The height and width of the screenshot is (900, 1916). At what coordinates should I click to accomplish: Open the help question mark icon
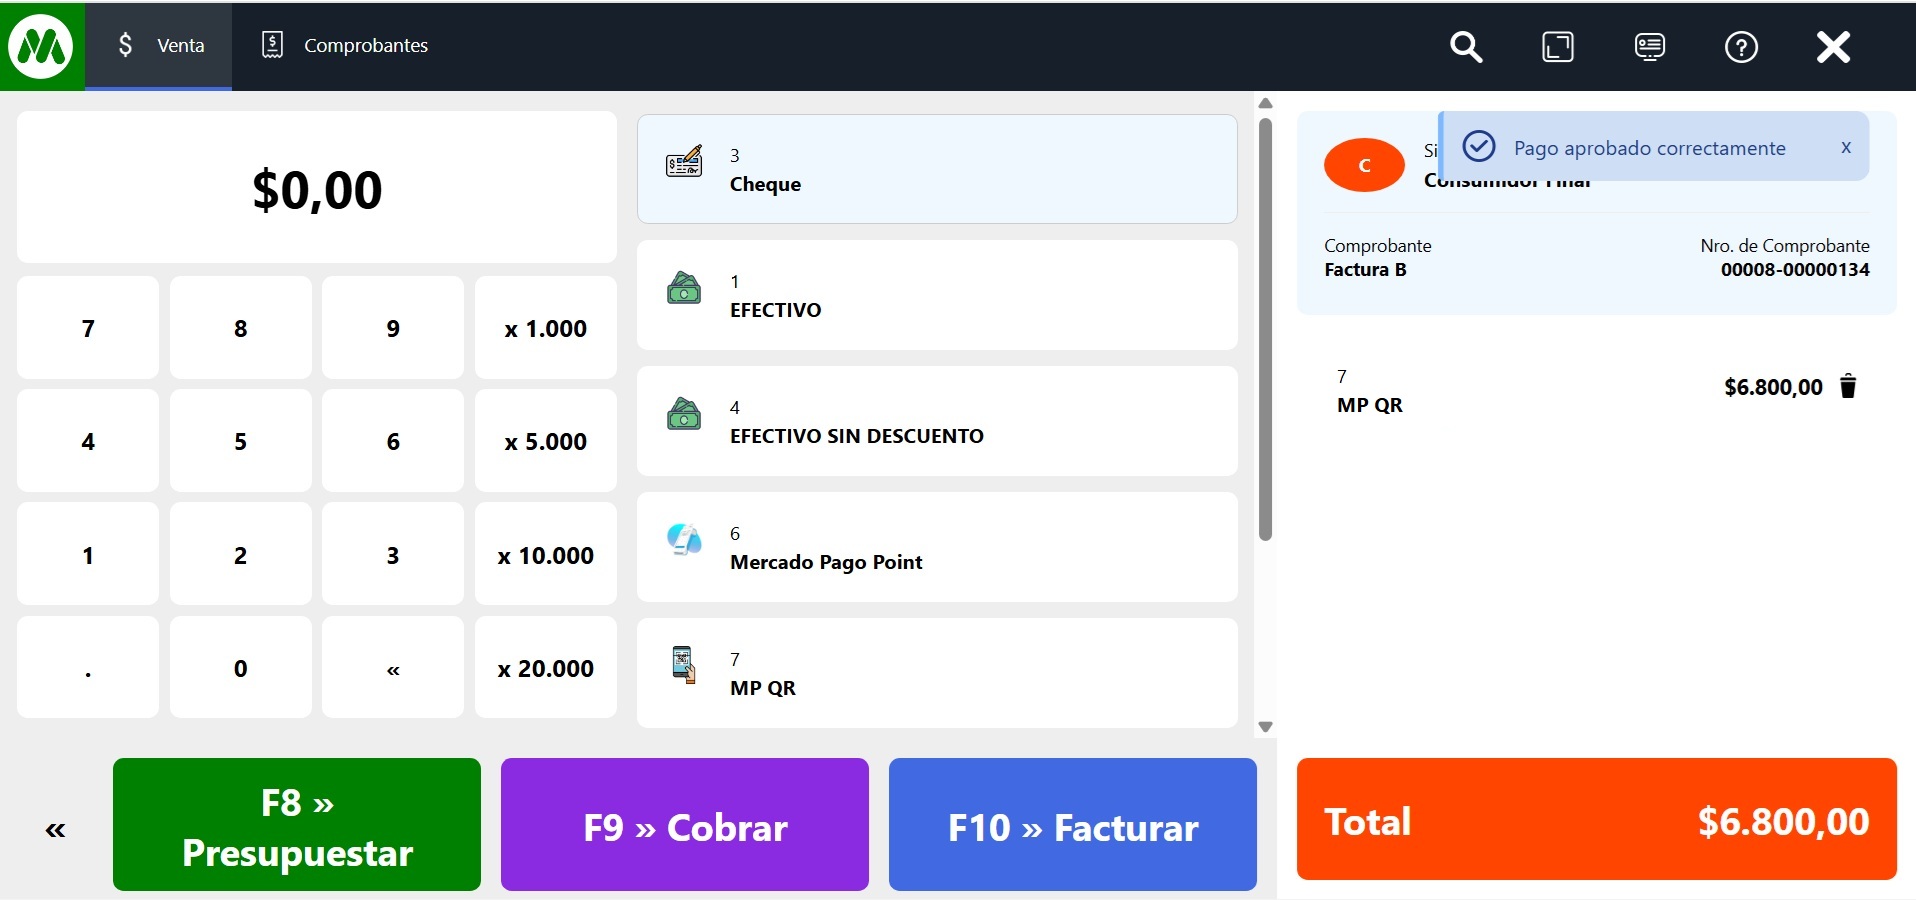[x=1741, y=47]
